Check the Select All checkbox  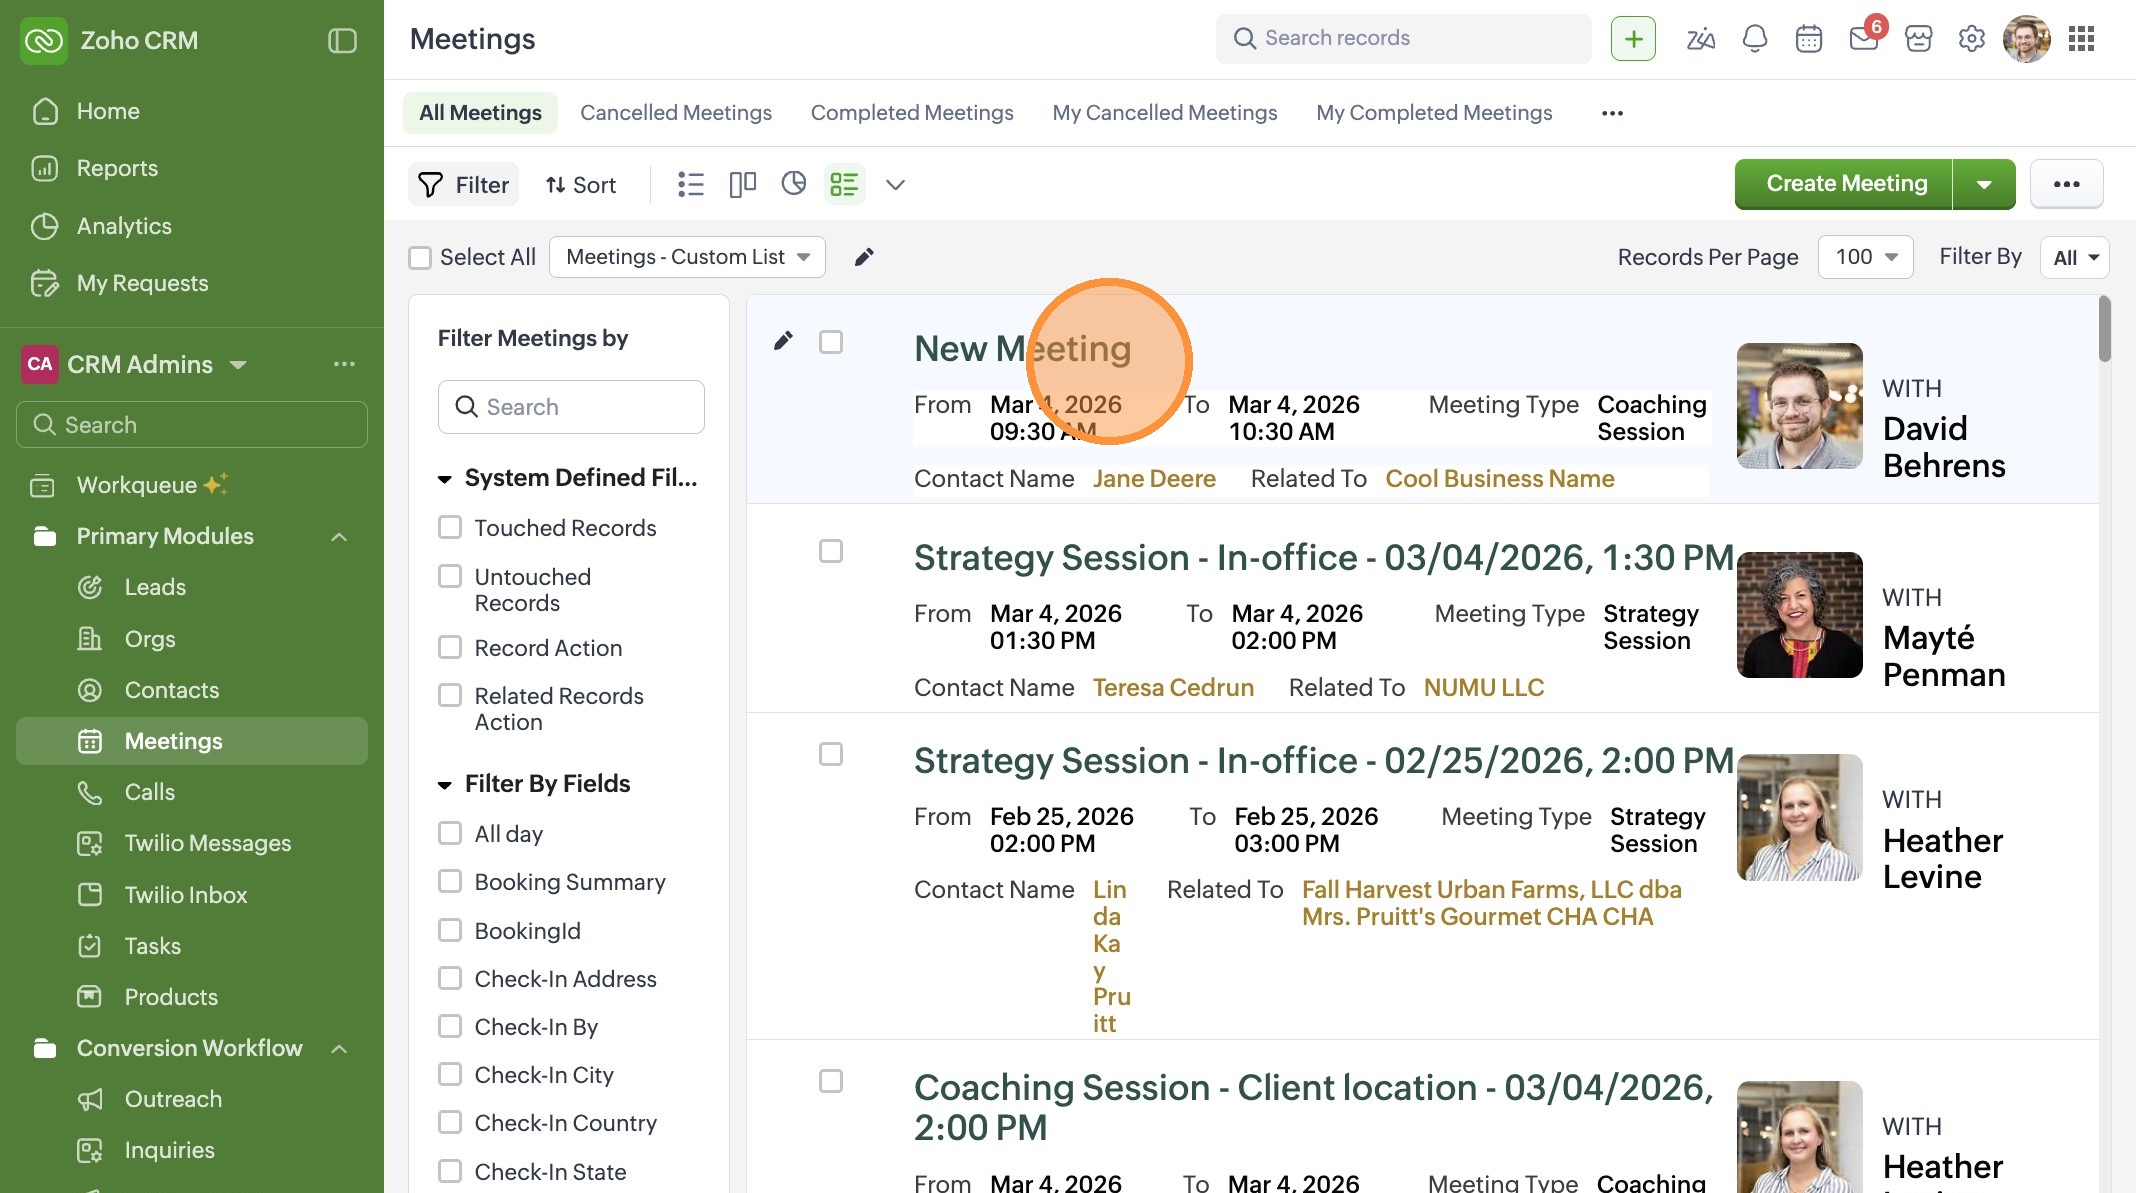pos(420,258)
